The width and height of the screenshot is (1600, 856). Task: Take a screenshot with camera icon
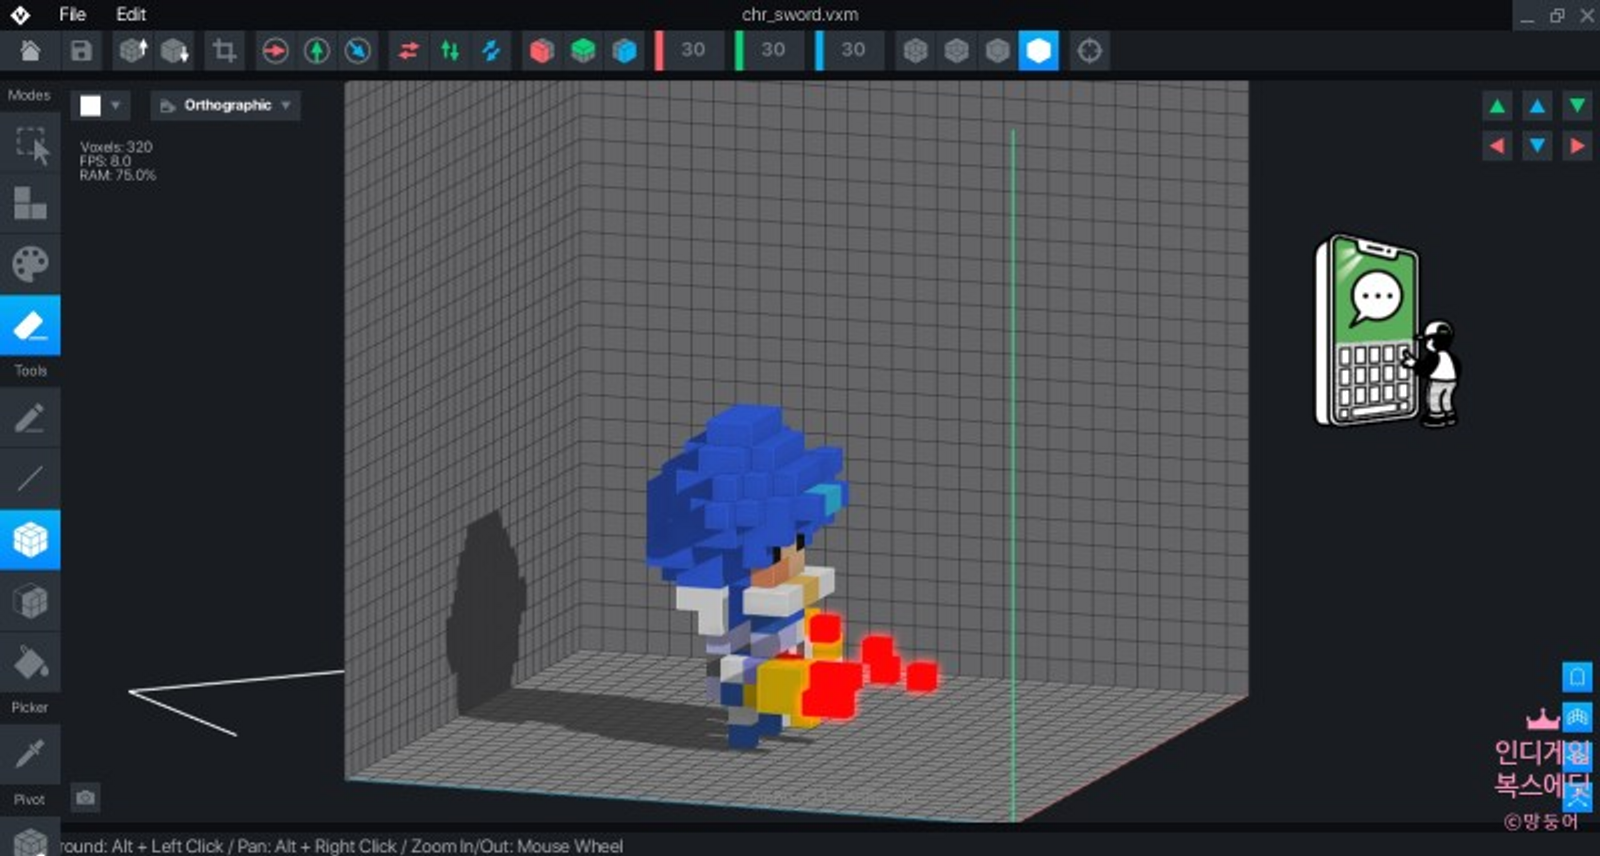(86, 797)
